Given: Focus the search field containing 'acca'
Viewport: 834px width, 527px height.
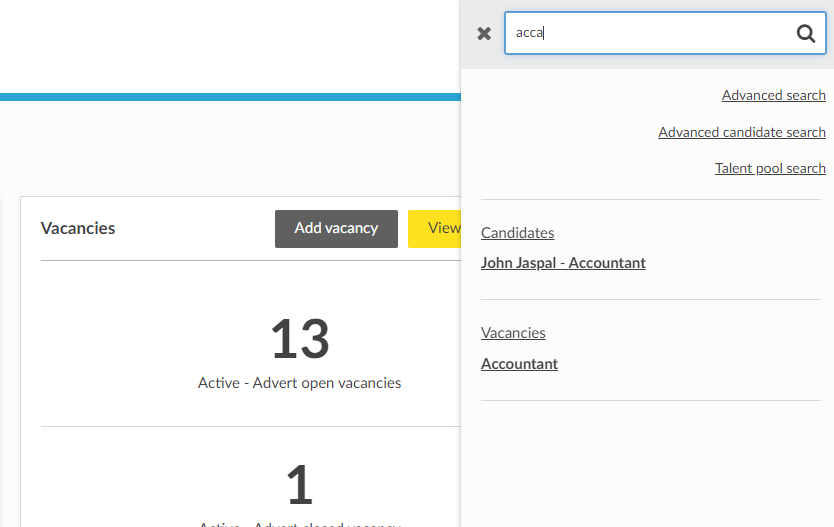Looking at the screenshot, I should 650,33.
